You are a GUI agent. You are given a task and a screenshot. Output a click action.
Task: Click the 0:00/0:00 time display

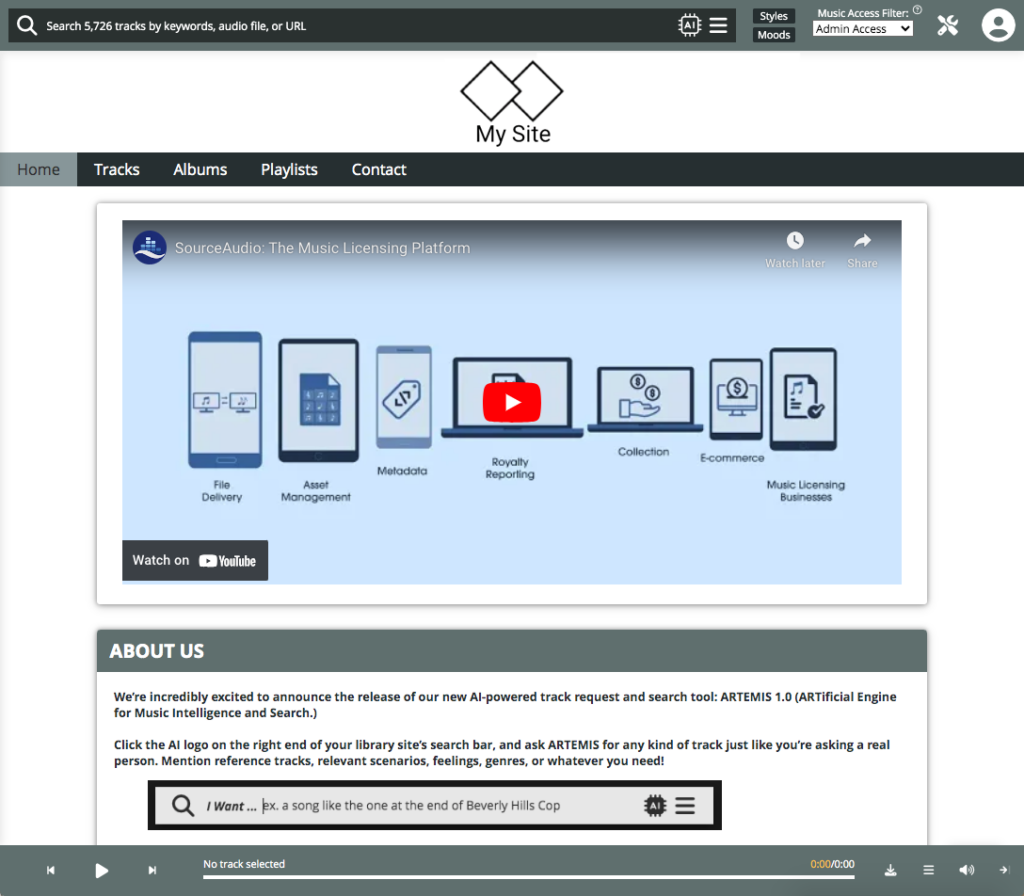pyautogui.click(x=832, y=864)
